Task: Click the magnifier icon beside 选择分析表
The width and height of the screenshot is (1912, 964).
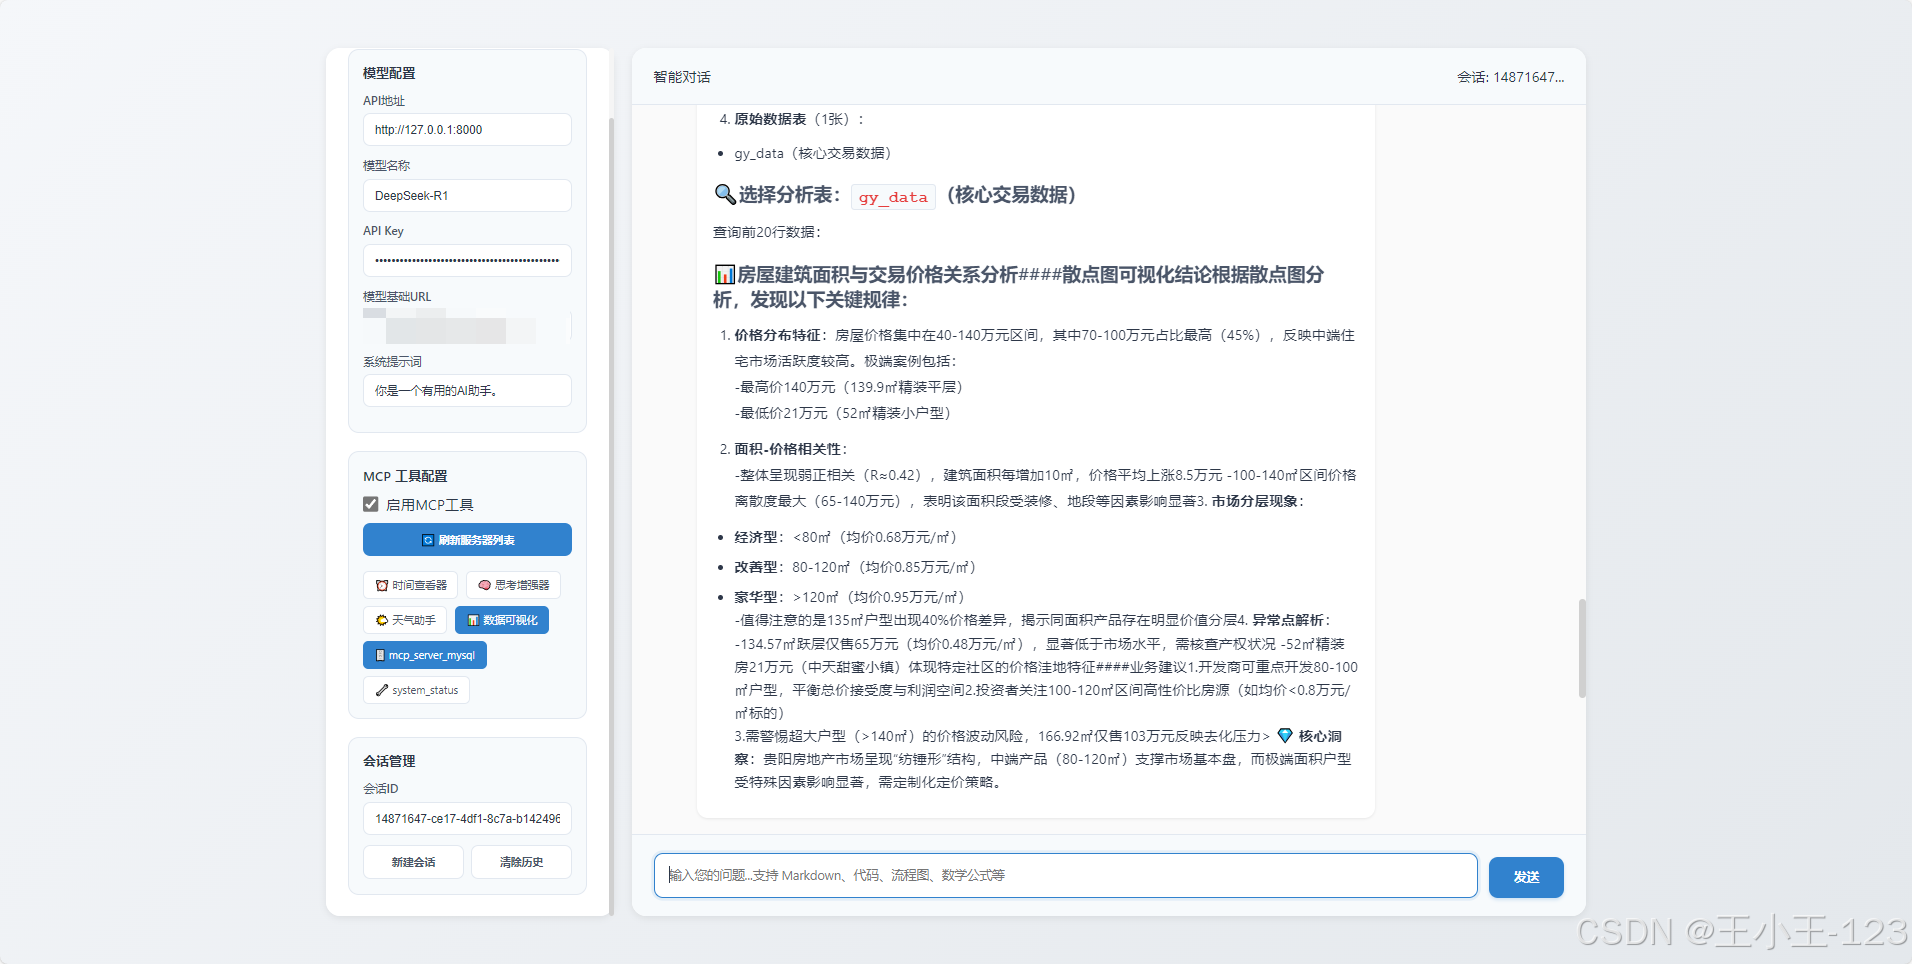Action: [x=723, y=195]
